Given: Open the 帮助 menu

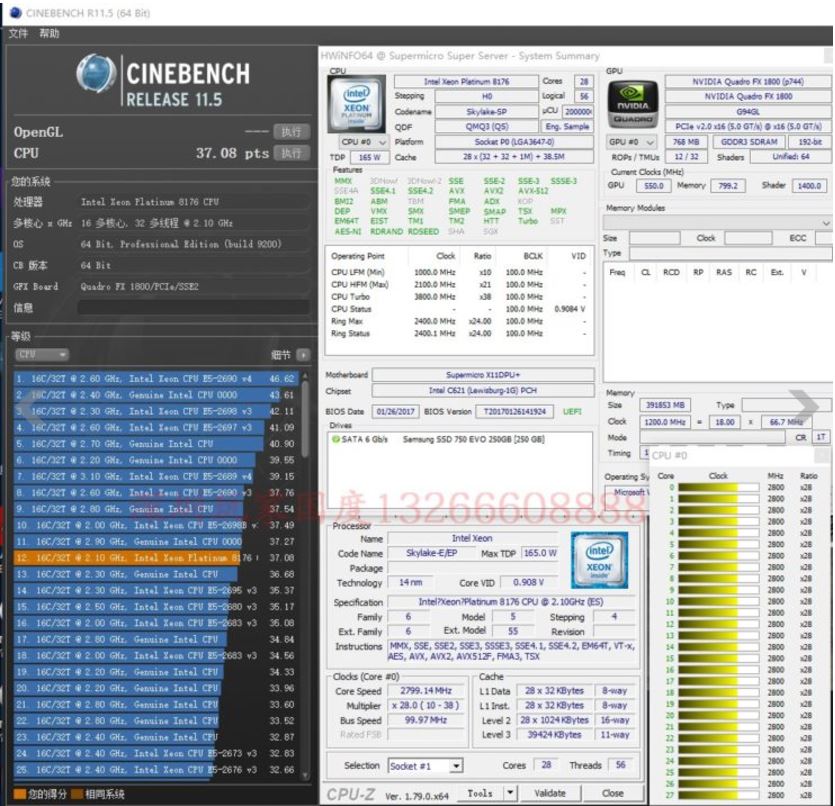Looking at the screenshot, I should 49,33.
